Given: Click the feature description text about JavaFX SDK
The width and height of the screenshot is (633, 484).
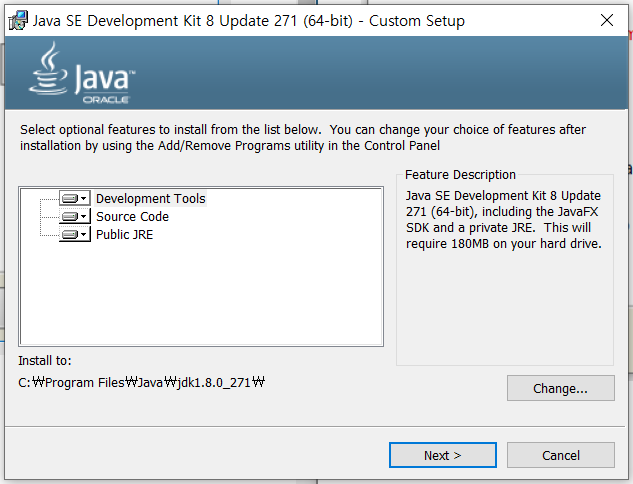Looking at the screenshot, I should point(503,220).
